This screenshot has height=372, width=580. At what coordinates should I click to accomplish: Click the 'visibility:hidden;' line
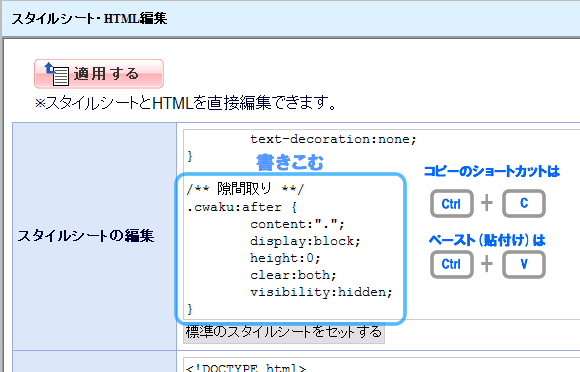click(x=321, y=292)
